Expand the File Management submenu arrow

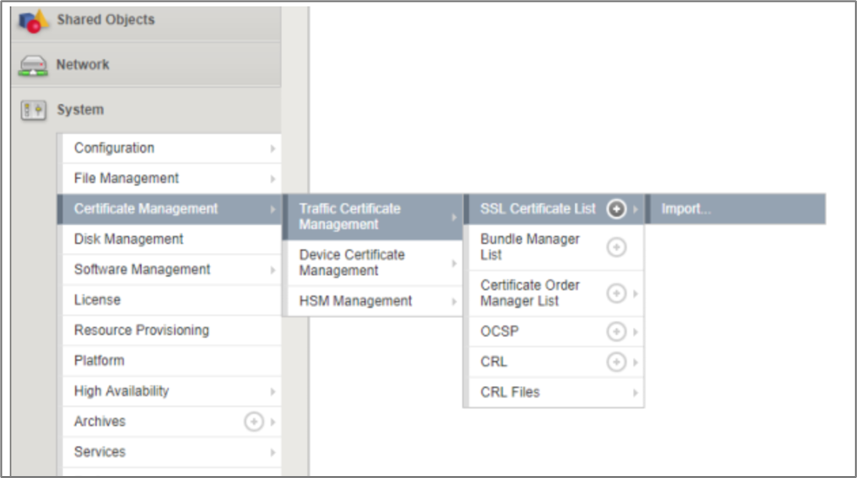pyautogui.click(x=272, y=179)
